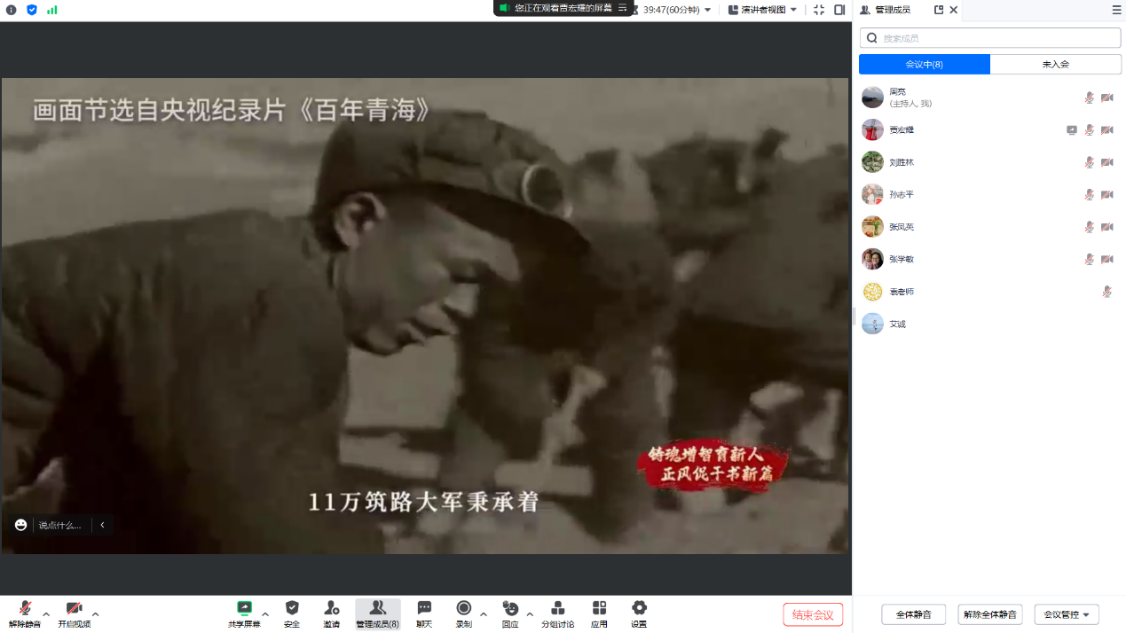
Task: Click the 全体静音 mute all button
Action: 913,614
